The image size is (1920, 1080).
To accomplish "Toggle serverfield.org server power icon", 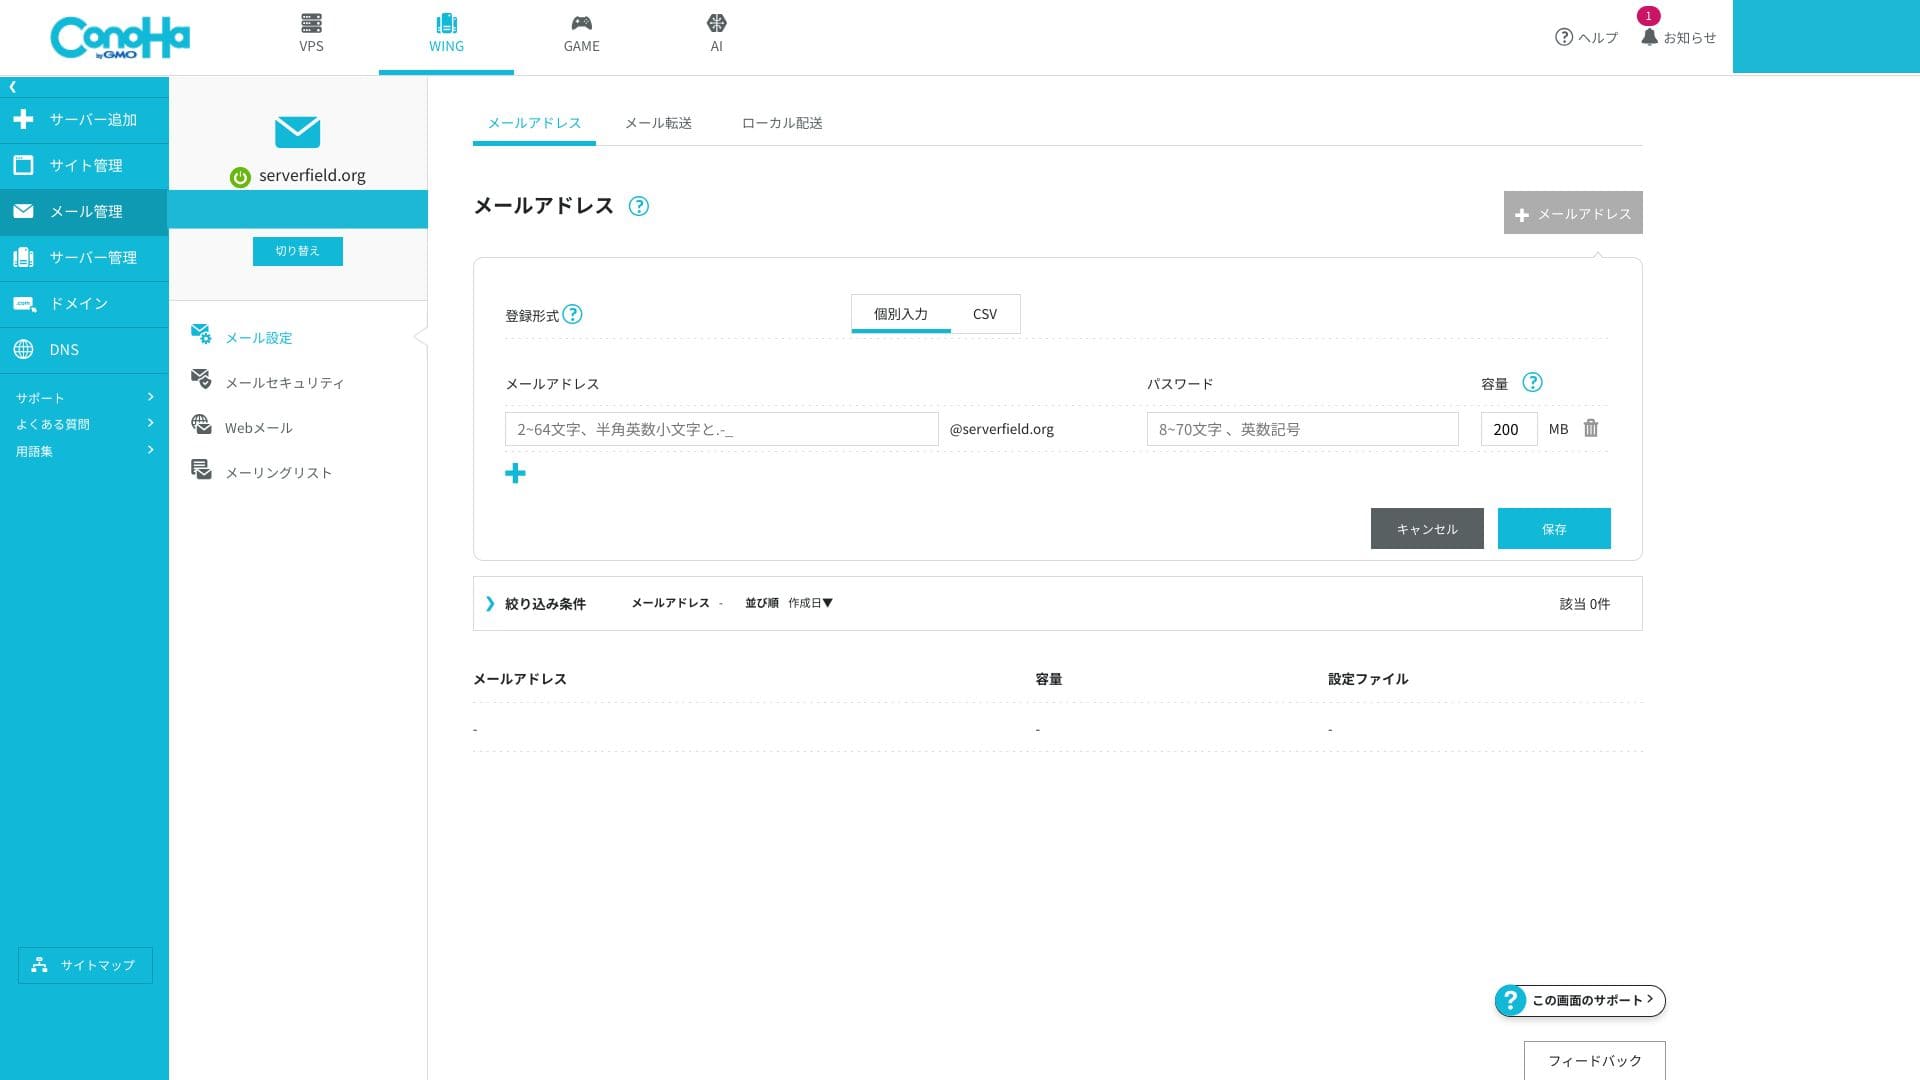I will (240, 177).
